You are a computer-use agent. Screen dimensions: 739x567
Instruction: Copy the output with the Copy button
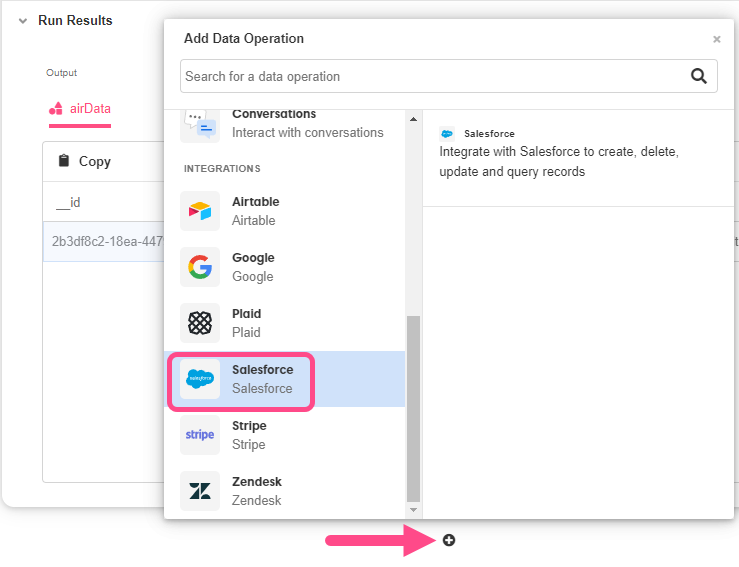tap(84, 161)
